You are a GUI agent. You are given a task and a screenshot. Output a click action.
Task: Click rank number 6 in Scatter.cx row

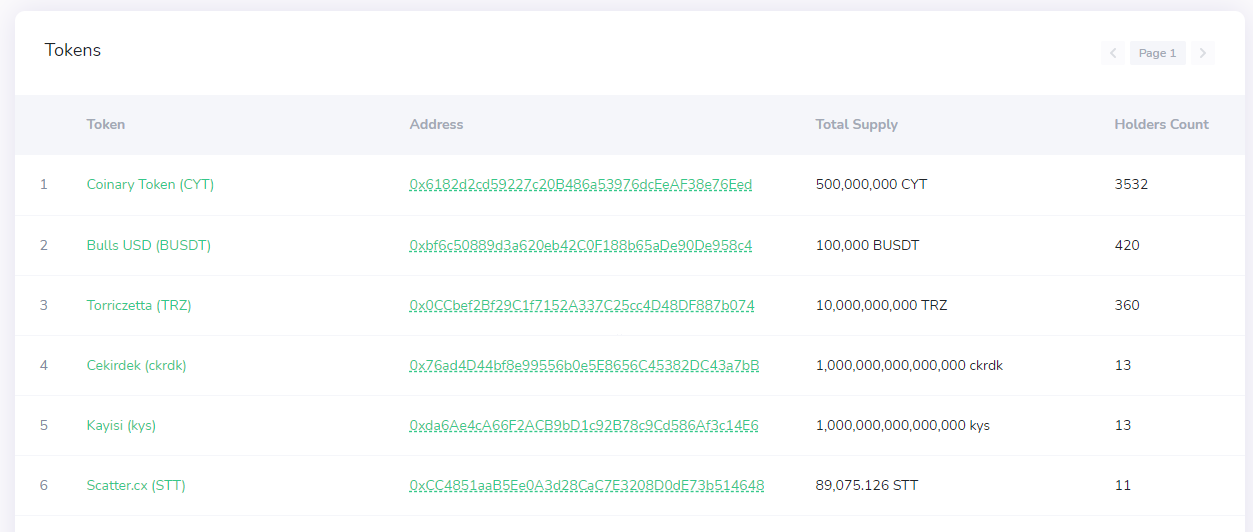click(44, 485)
